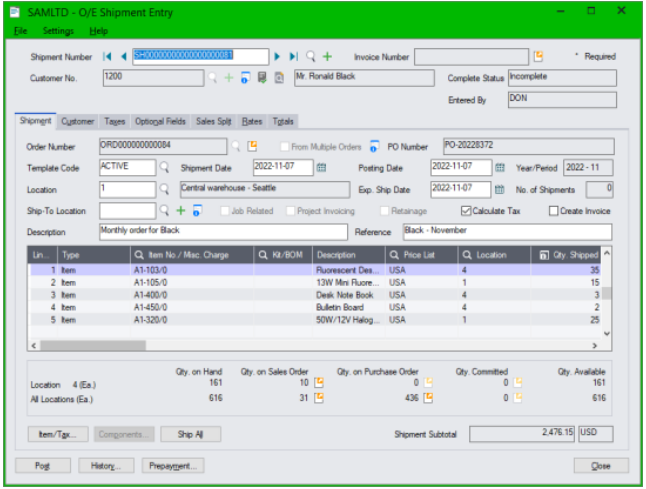Drill down All Locations Qty. on Purchase Order

tap(428, 398)
